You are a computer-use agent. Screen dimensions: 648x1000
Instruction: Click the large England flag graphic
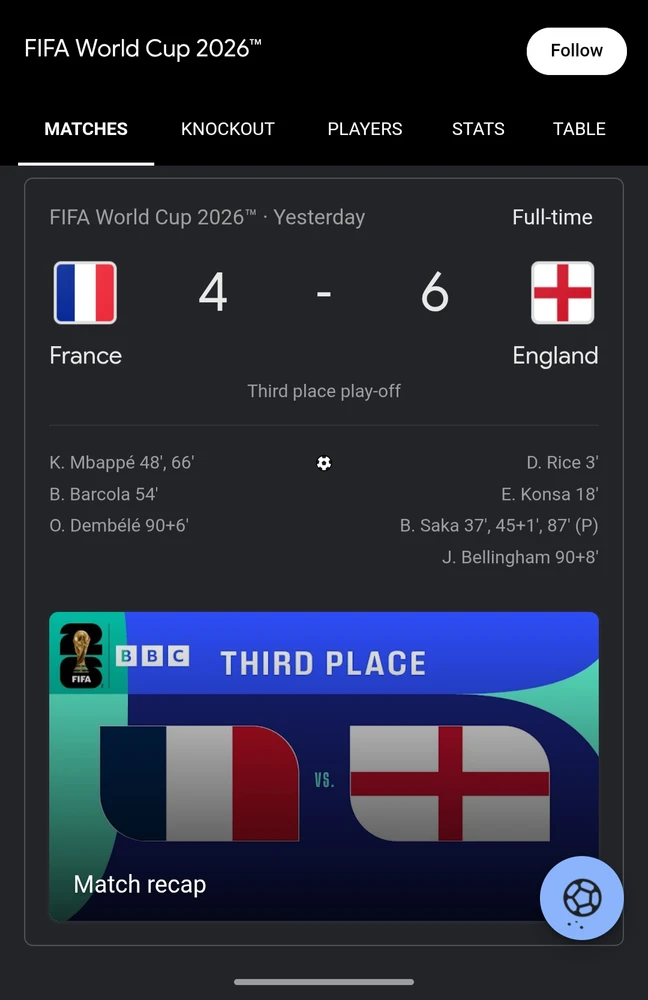pyautogui.click(x=450, y=783)
